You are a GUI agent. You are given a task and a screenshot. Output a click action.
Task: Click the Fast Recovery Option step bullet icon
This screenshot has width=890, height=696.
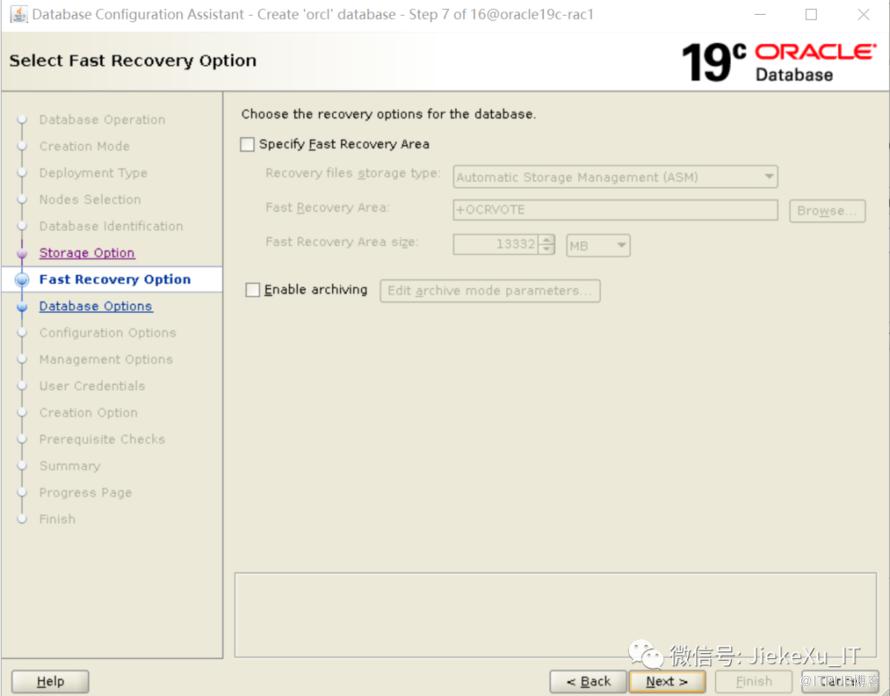[x=22, y=279]
